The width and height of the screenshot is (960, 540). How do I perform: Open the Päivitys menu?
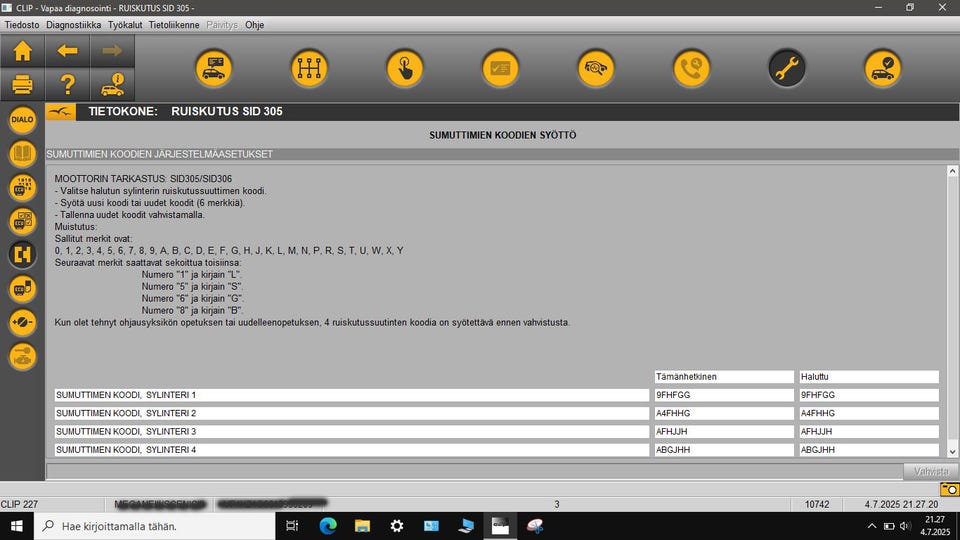pyautogui.click(x=222, y=25)
